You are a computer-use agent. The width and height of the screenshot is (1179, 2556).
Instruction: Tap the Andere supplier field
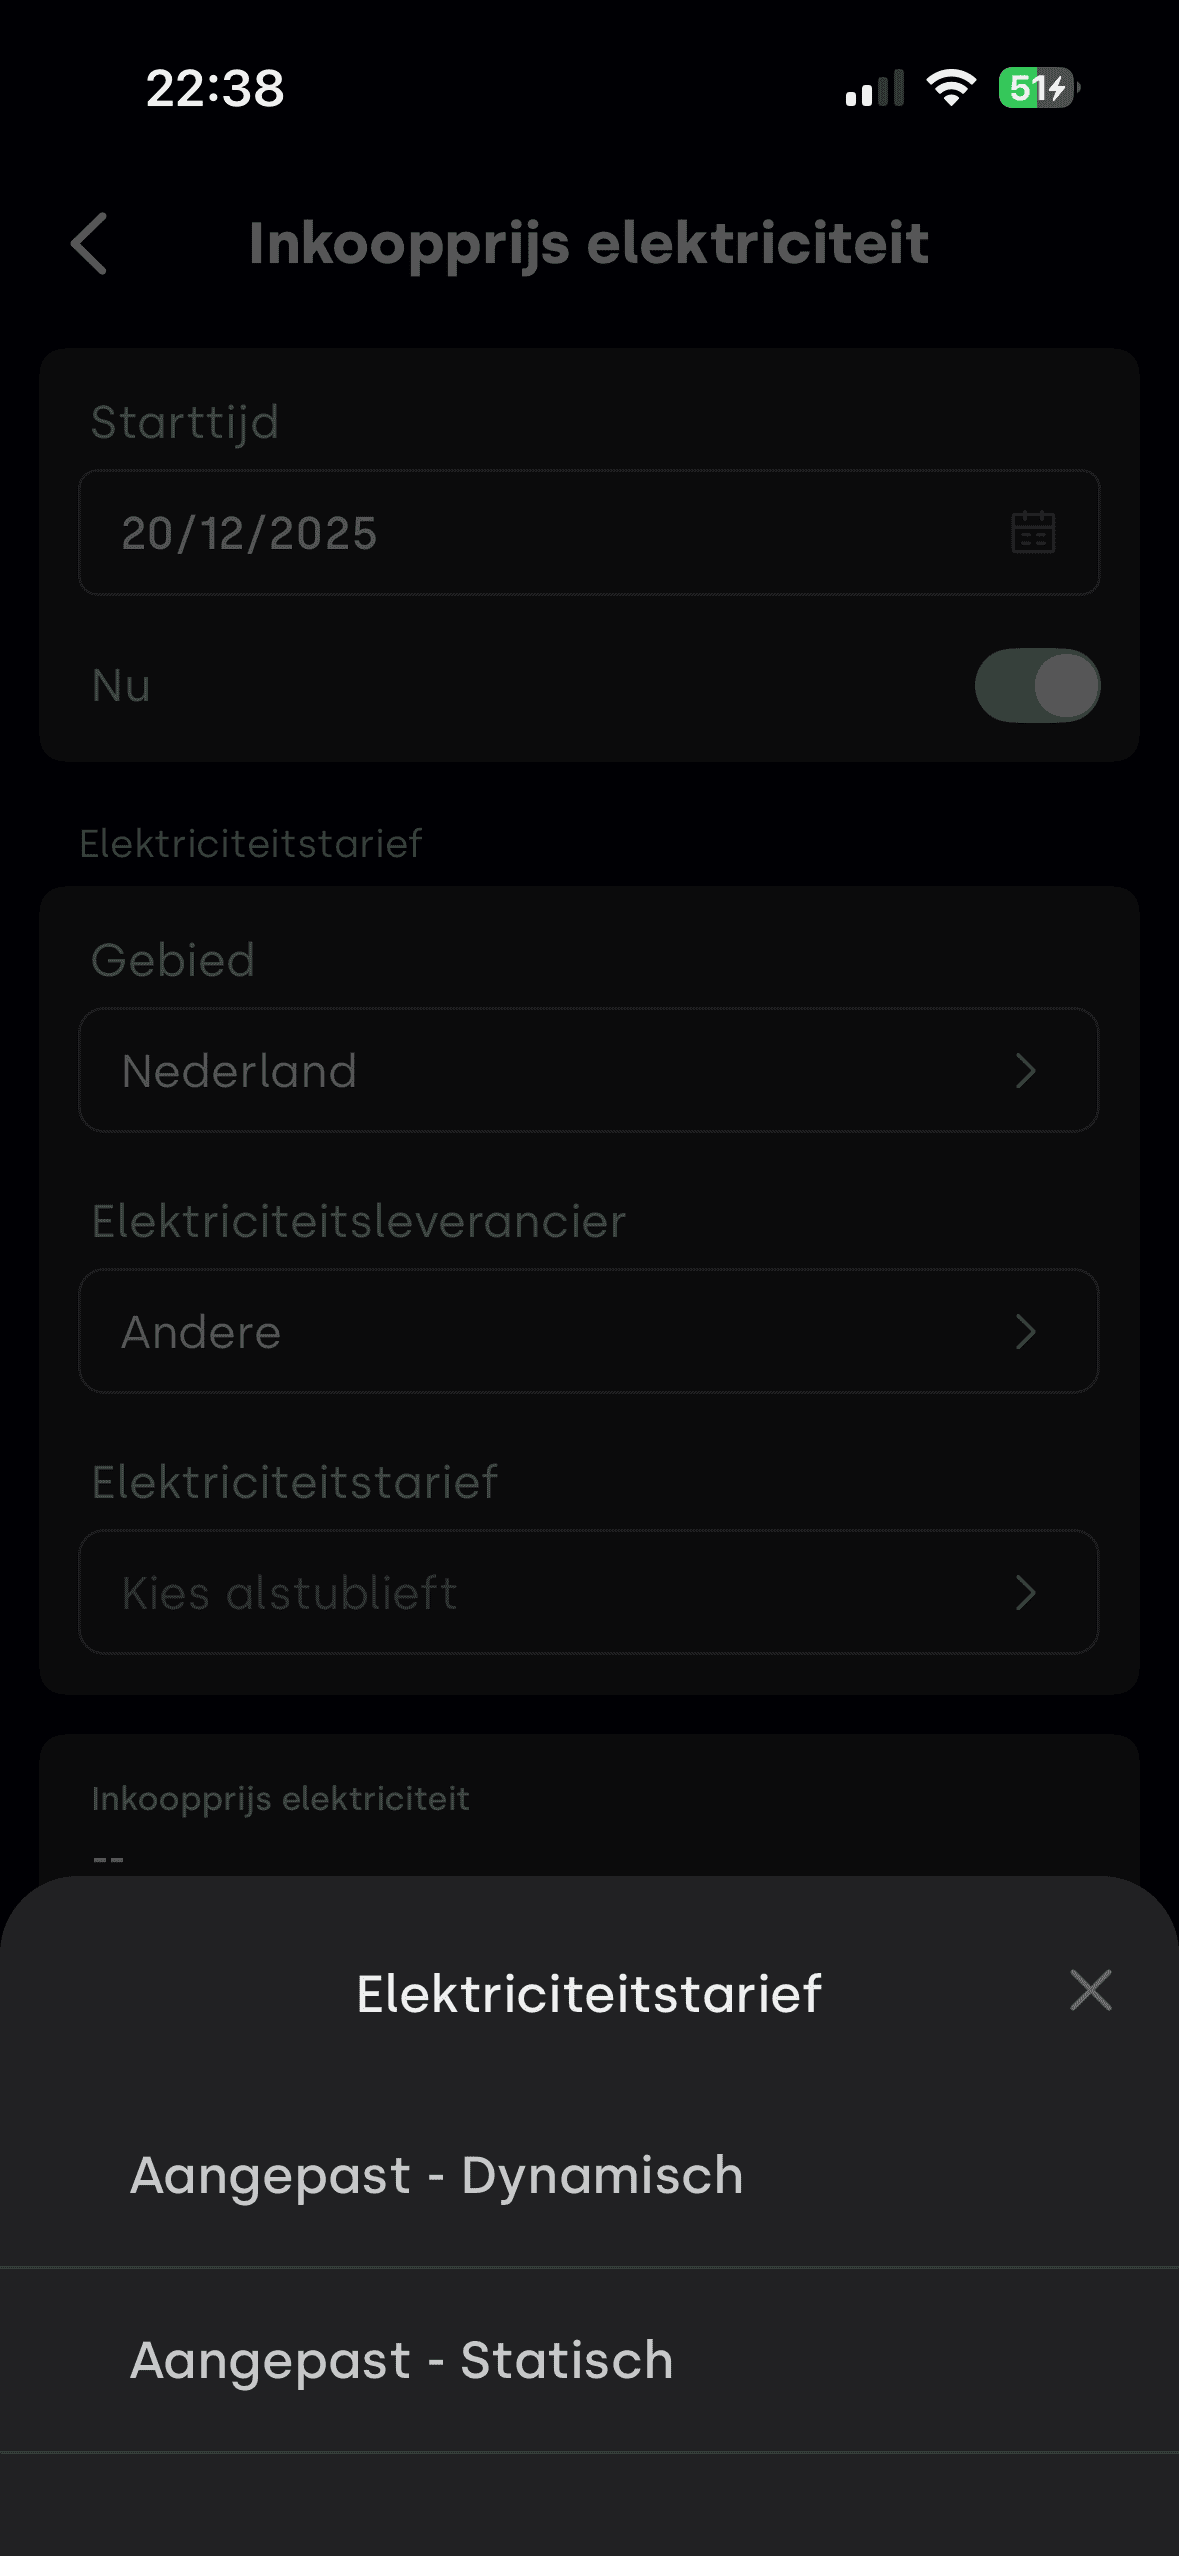[500, 1332]
